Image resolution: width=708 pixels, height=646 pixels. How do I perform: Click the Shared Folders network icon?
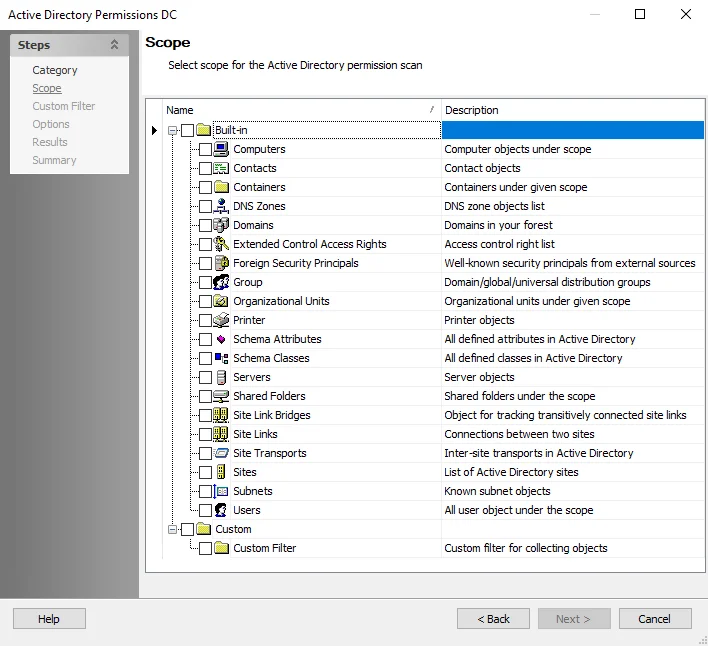click(x=221, y=396)
